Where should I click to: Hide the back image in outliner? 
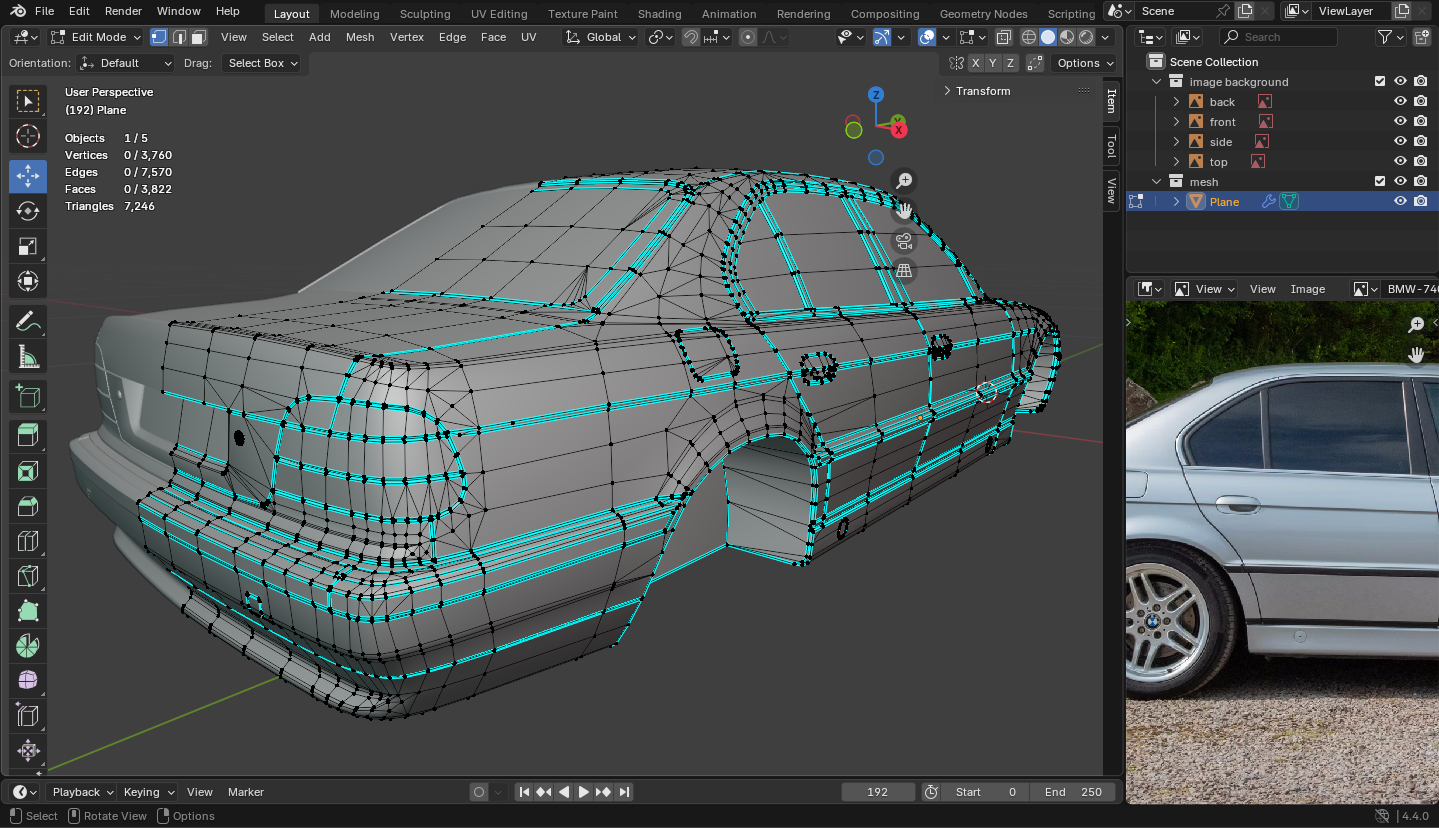coord(1400,102)
